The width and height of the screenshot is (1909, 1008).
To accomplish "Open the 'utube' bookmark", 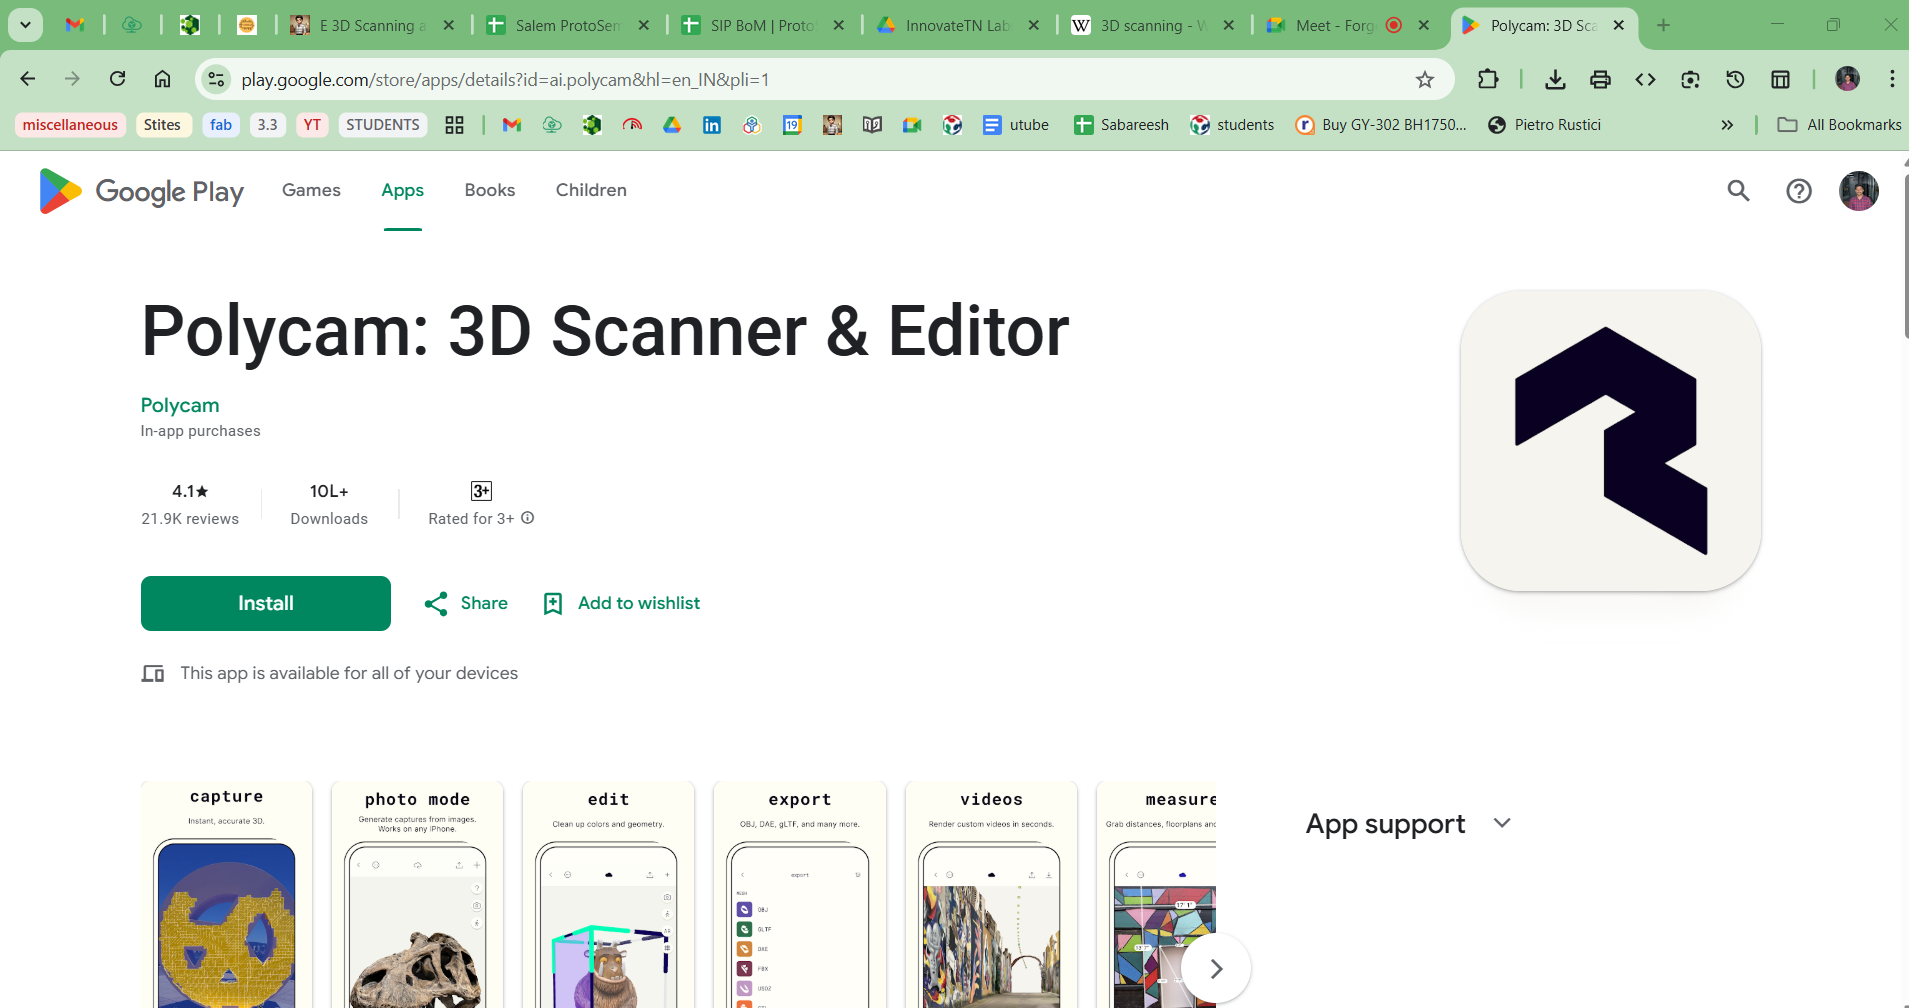I will click(x=1016, y=125).
